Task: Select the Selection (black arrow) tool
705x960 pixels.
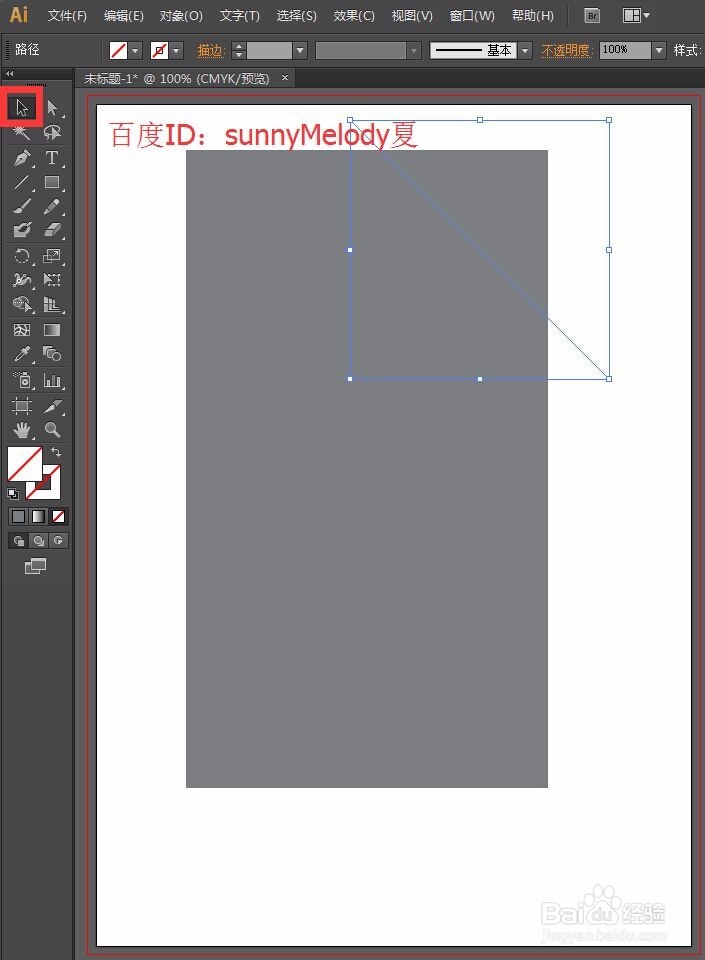Action: (22, 108)
